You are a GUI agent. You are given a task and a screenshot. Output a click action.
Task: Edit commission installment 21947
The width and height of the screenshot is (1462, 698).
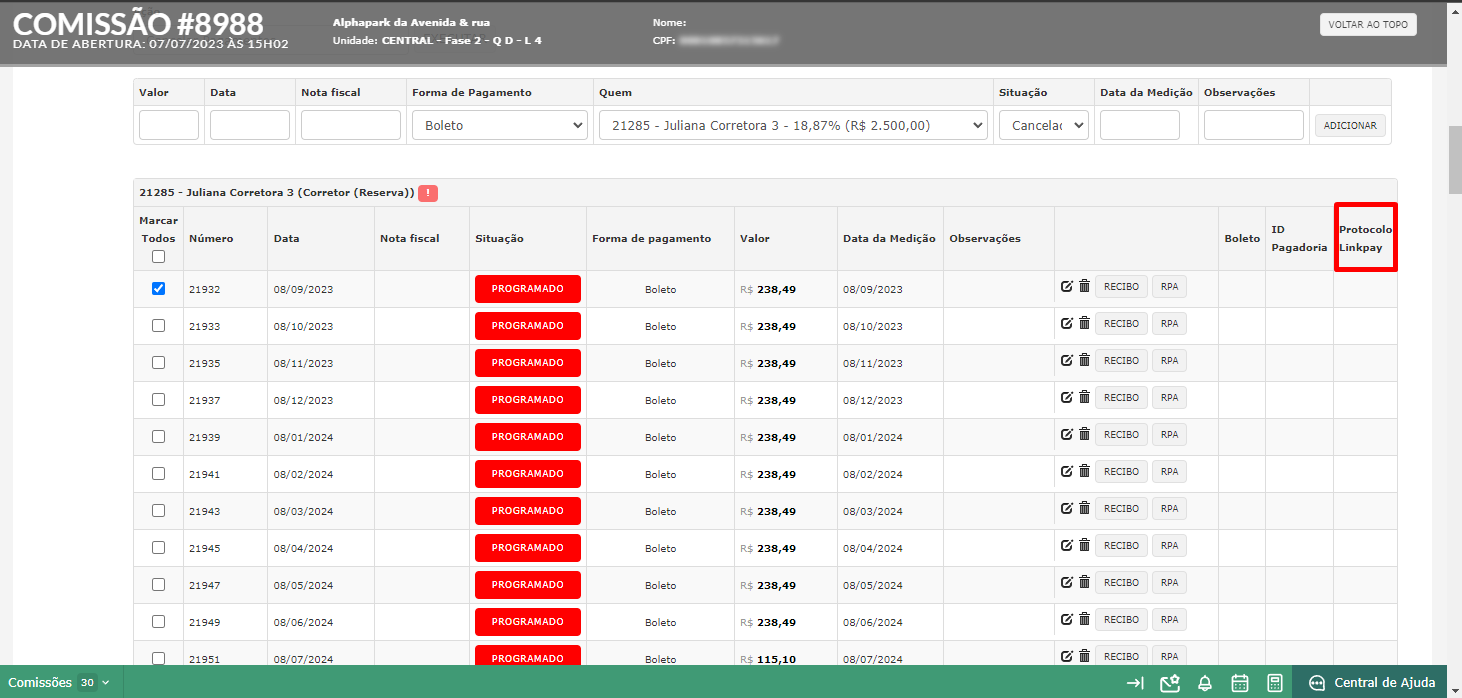pyautogui.click(x=1067, y=583)
